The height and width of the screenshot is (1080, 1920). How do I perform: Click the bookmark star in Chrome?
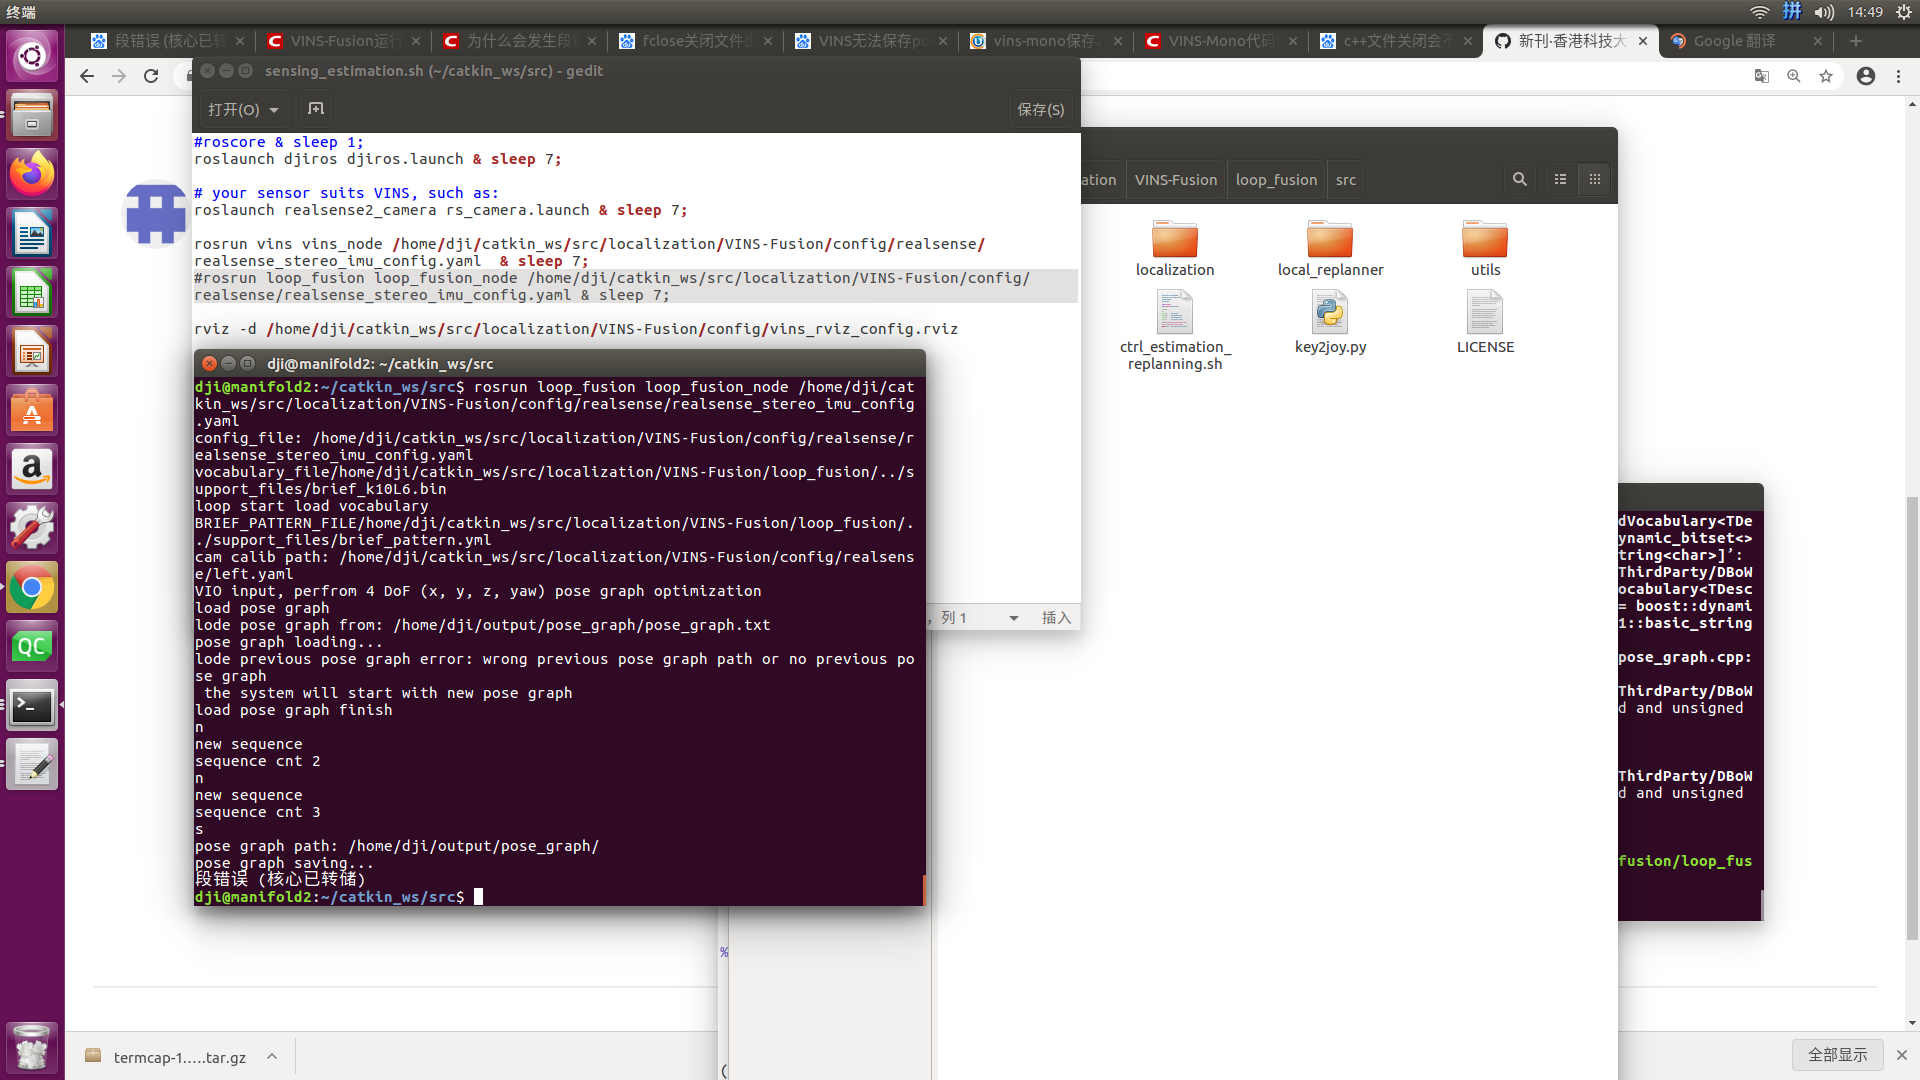click(x=1826, y=75)
